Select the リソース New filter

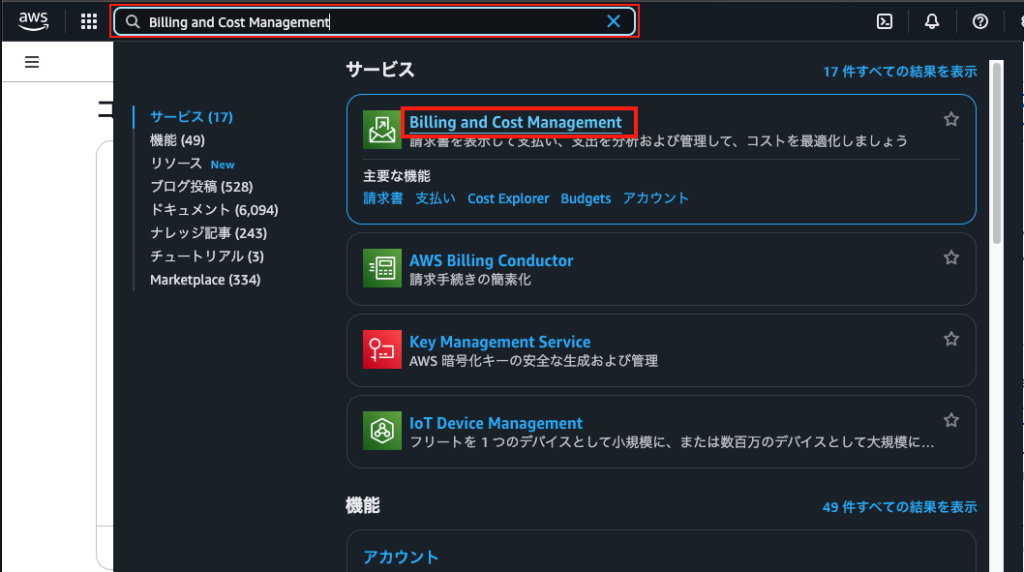point(192,164)
